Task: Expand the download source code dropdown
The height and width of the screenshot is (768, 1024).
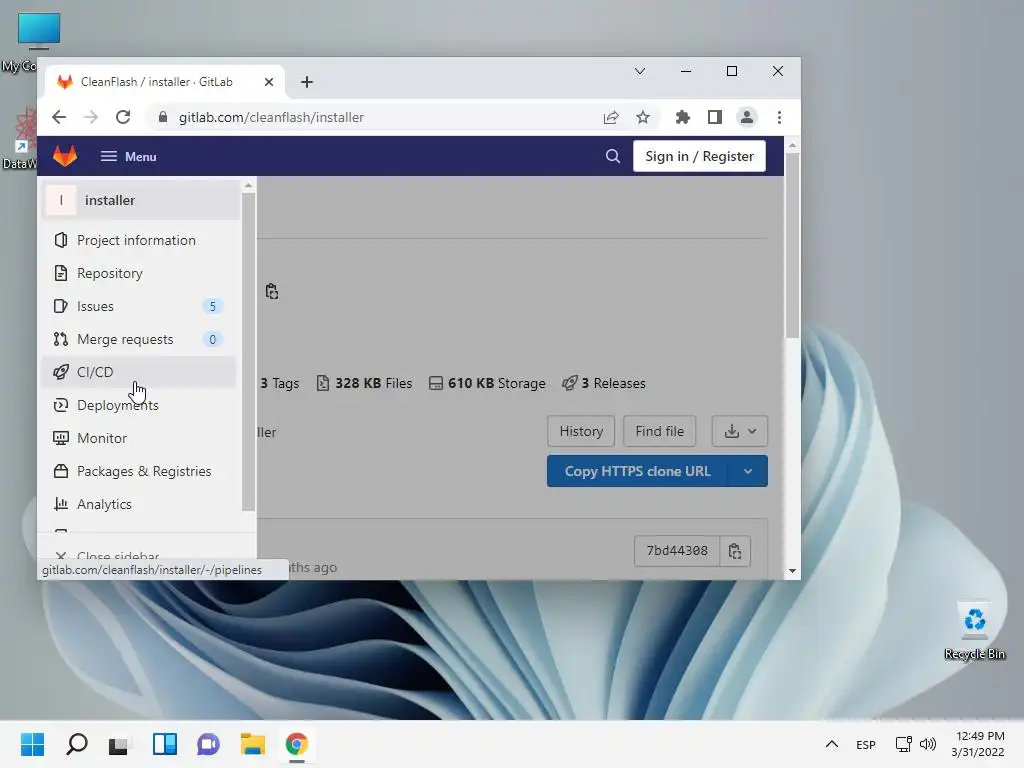Action: click(740, 432)
